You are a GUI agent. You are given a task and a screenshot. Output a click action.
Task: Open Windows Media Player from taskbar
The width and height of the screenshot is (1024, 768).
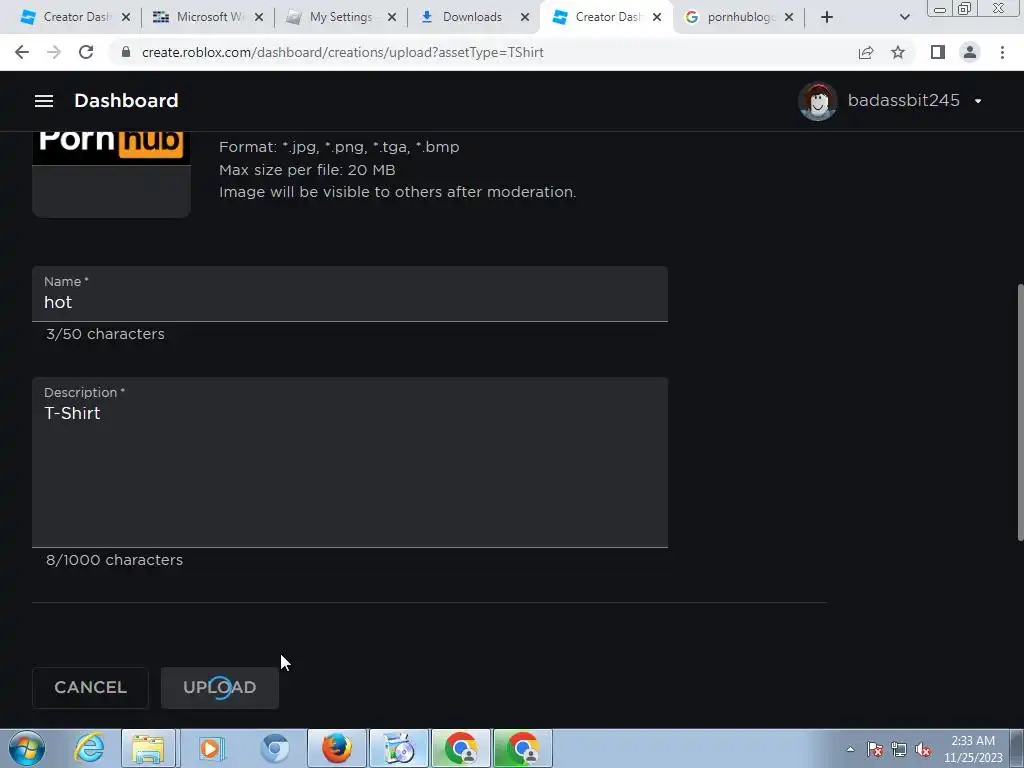point(211,748)
